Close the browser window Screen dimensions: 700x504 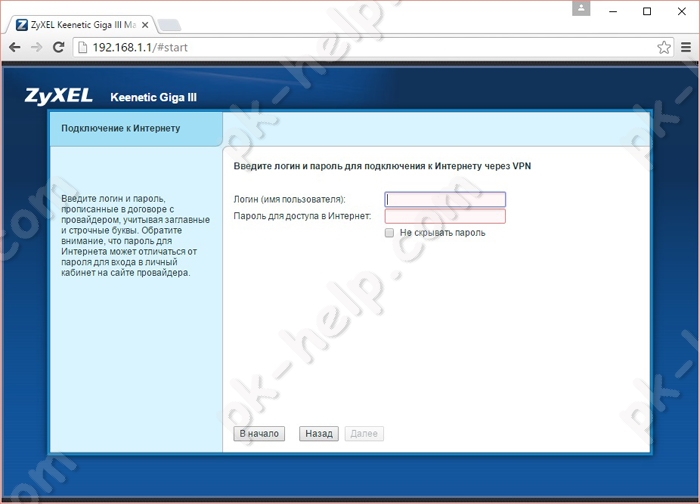click(x=682, y=12)
